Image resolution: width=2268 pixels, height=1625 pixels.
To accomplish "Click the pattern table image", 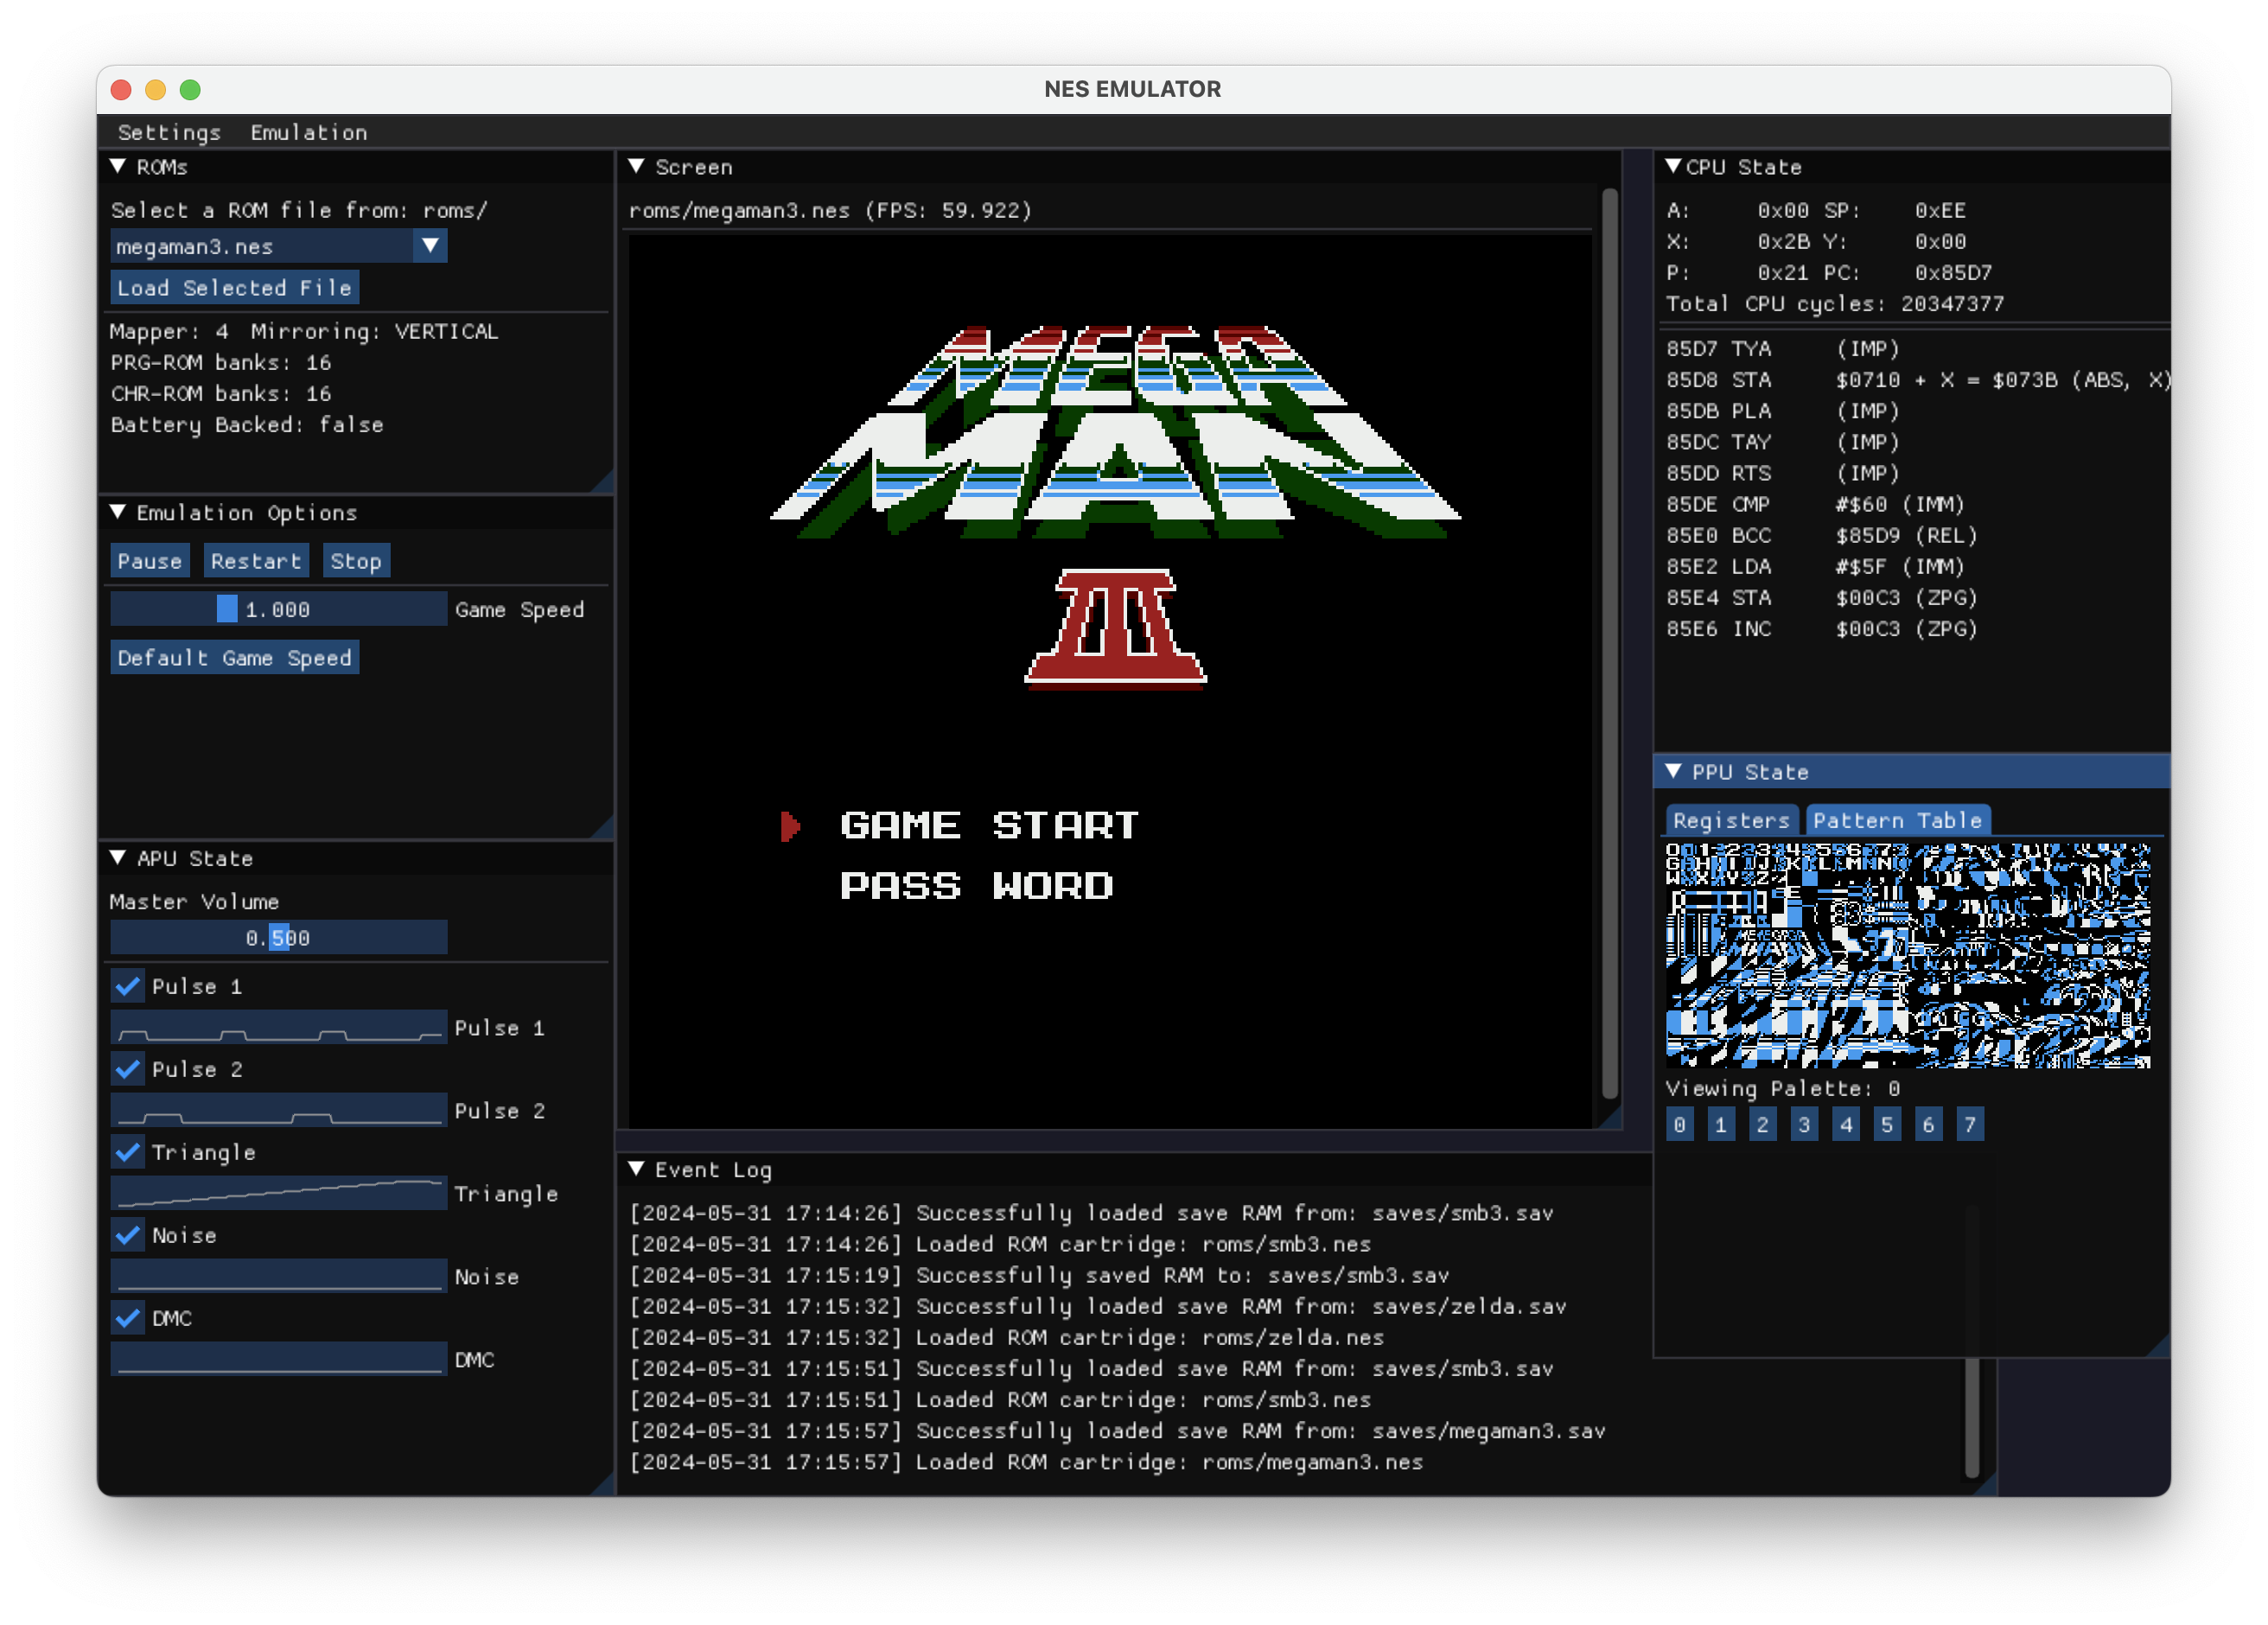I will point(1908,956).
